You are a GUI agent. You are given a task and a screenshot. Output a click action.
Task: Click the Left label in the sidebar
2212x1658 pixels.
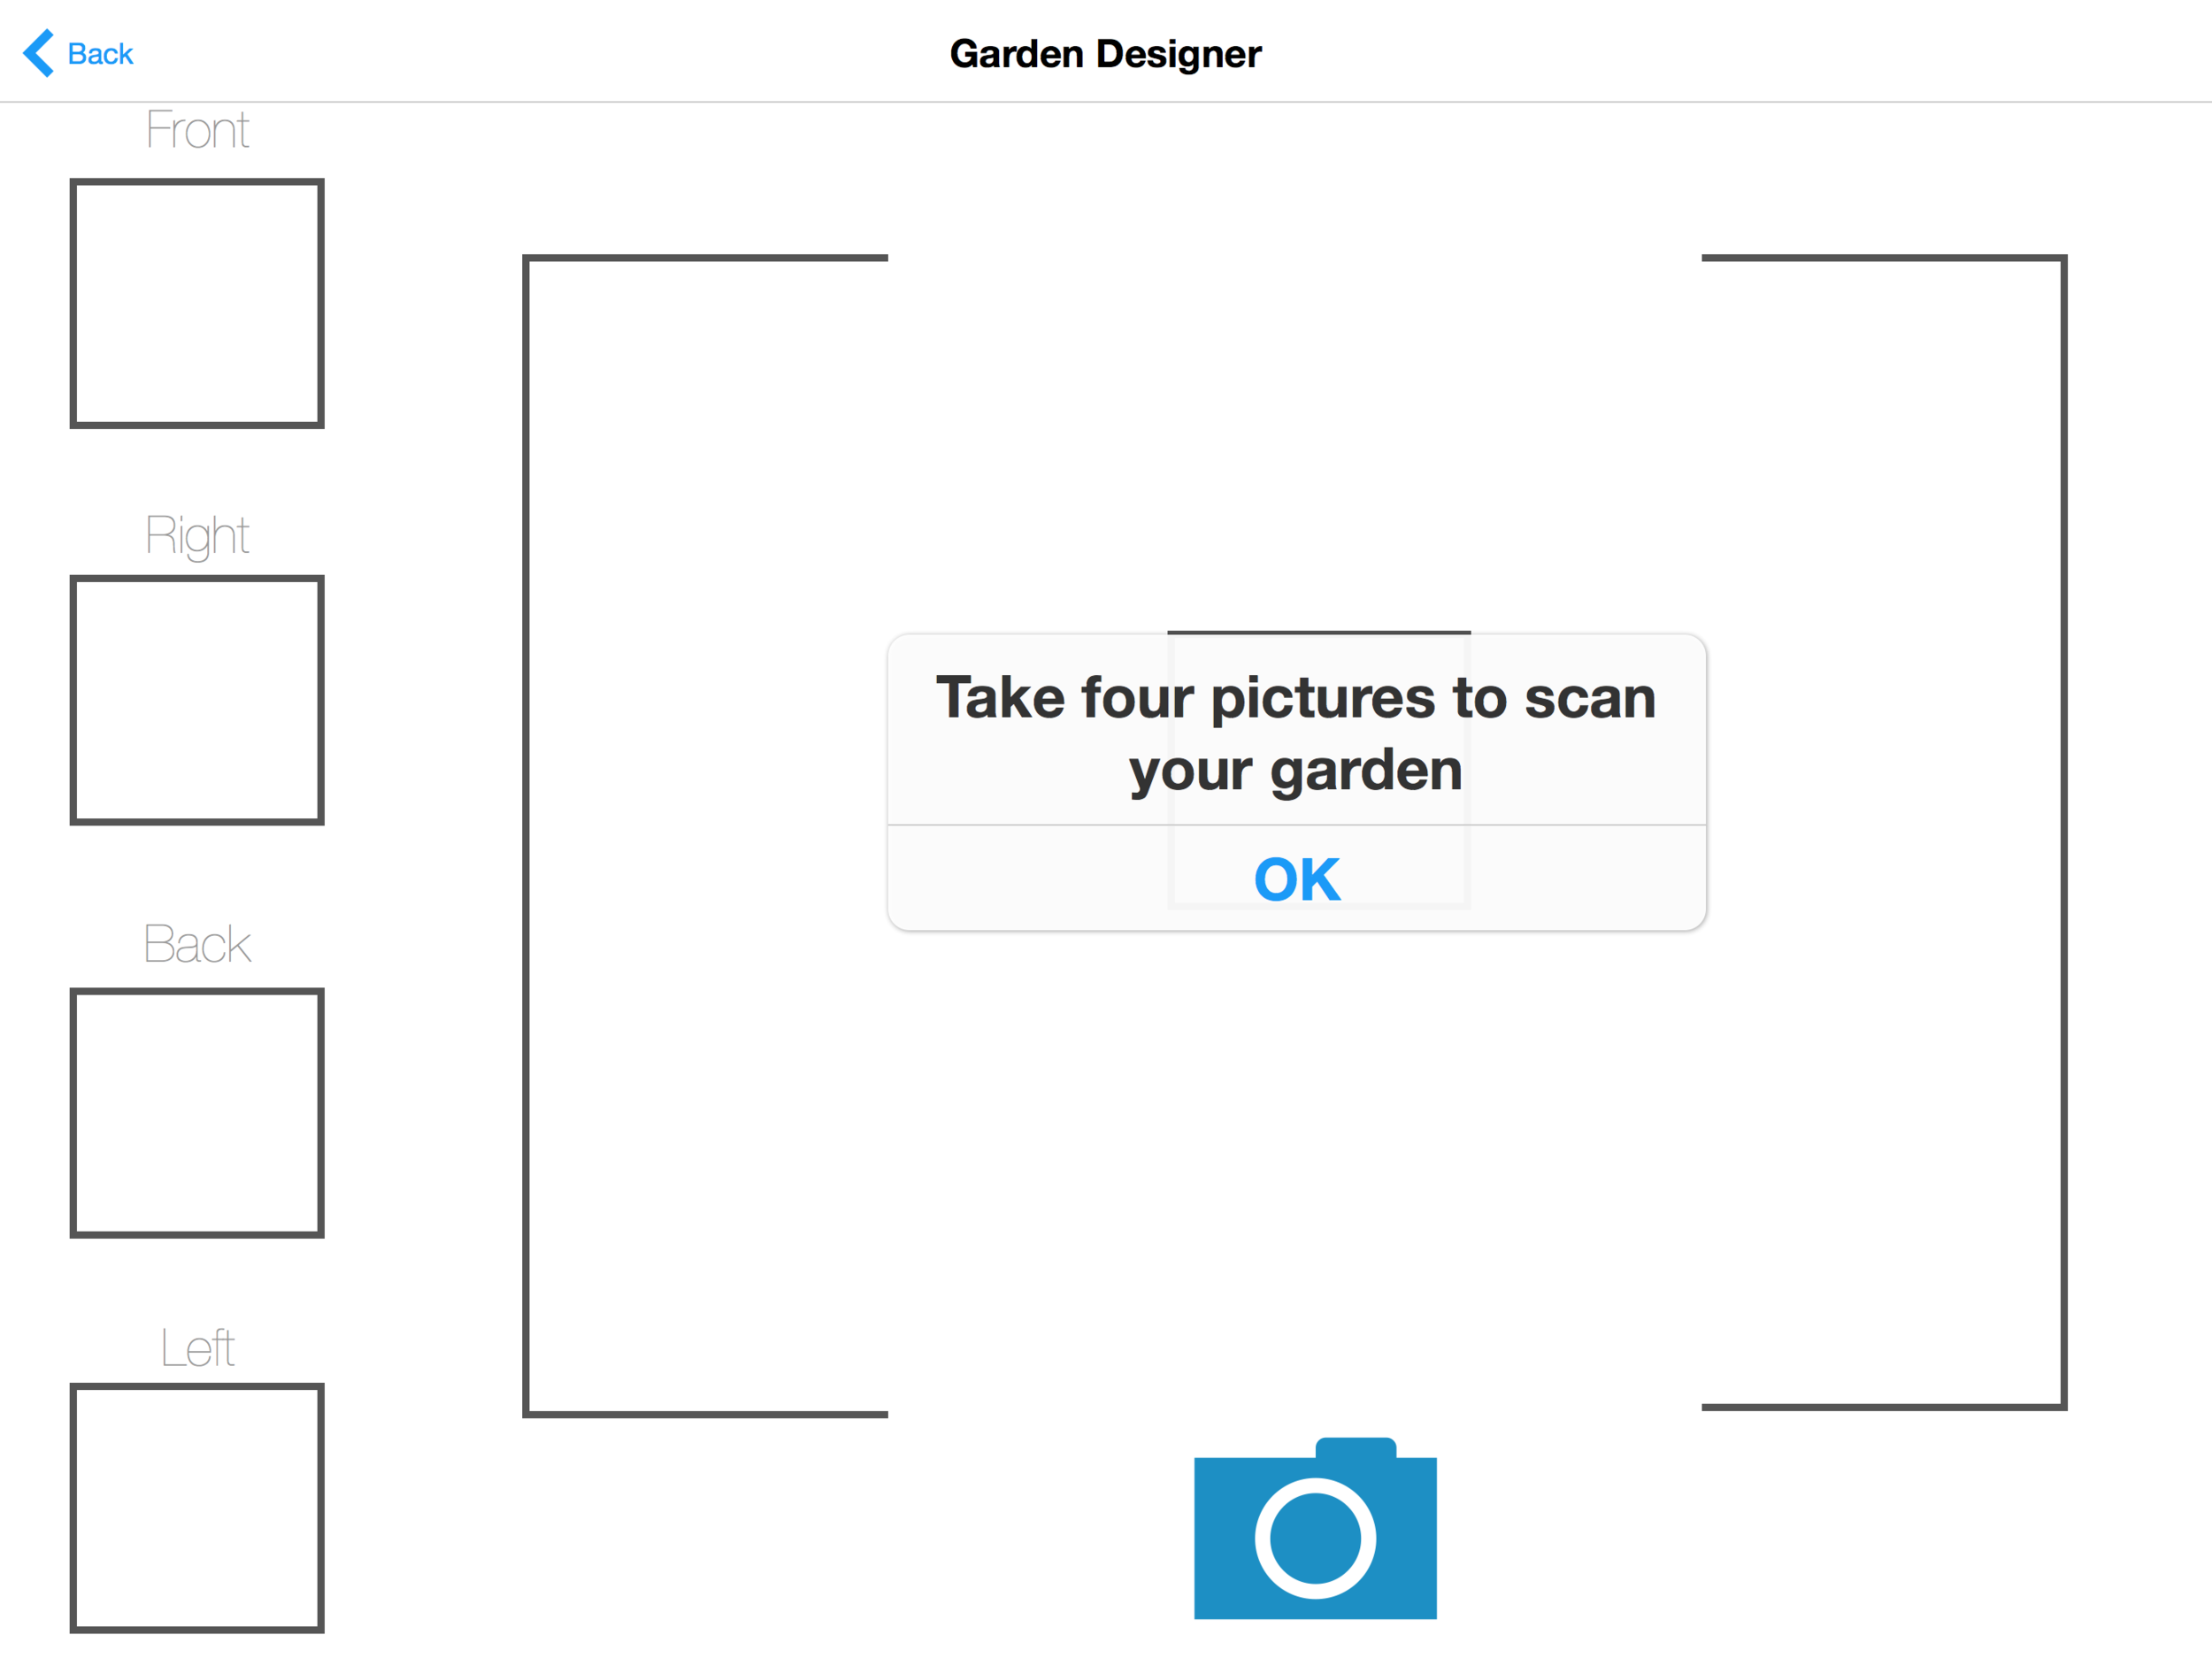(197, 1348)
